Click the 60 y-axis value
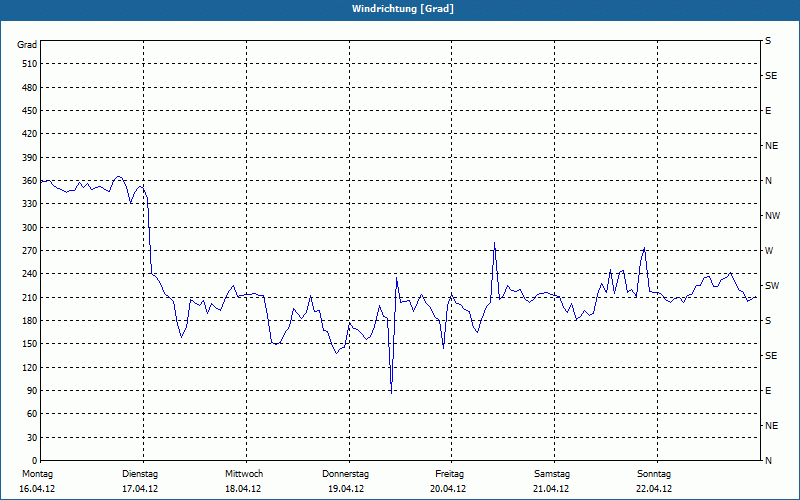This screenshot has height=500, width=800. coord(32,414)
